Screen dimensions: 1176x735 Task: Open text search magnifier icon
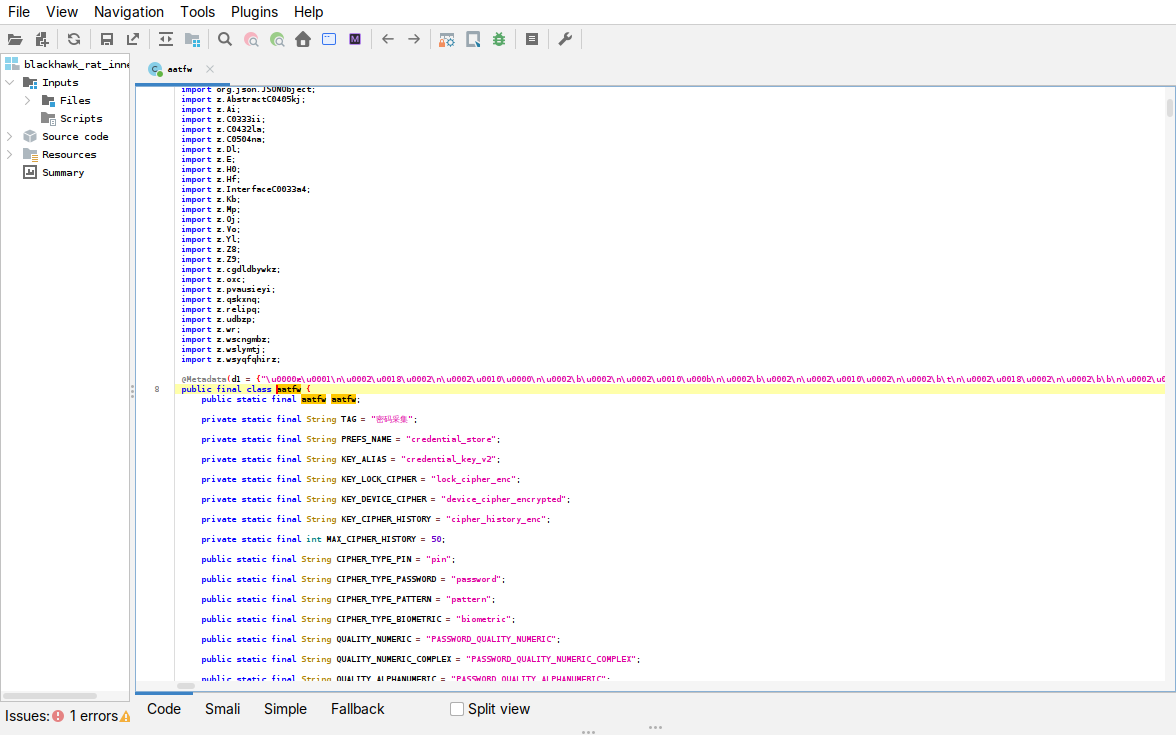coord(225,40)
